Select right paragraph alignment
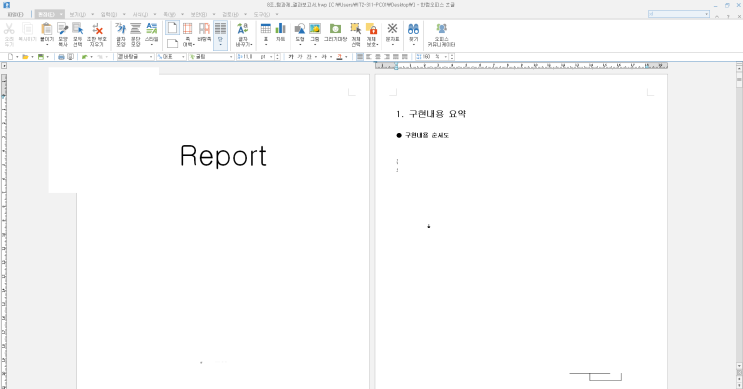 (387, 57)
